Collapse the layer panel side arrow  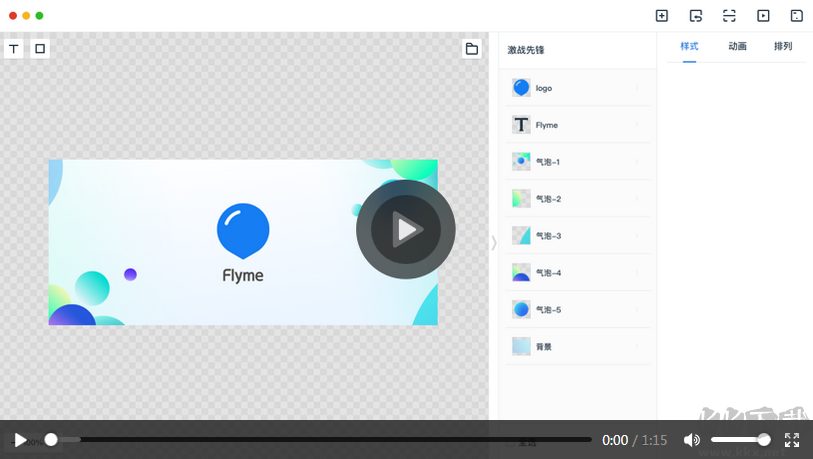pos(494,243)
